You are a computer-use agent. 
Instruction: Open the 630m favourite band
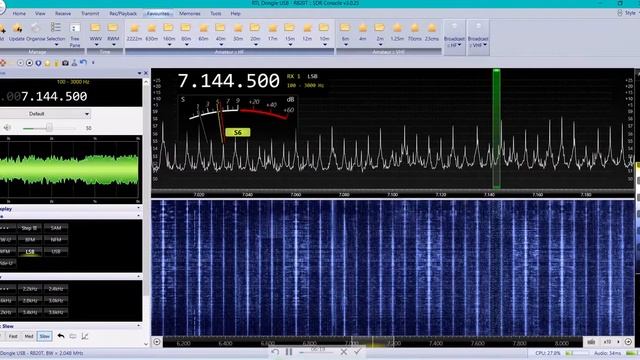tap(151, 32)
